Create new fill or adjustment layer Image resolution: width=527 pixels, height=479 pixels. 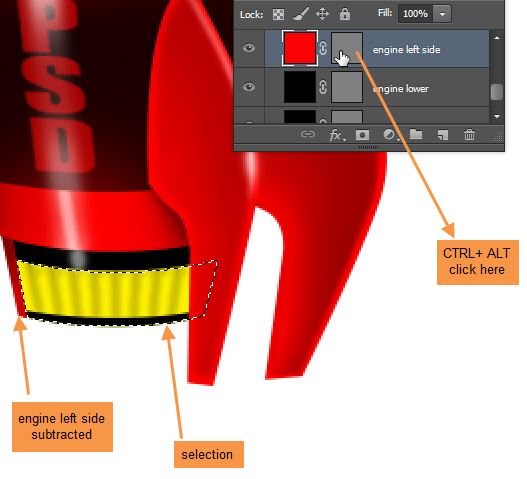coord(390,135)
